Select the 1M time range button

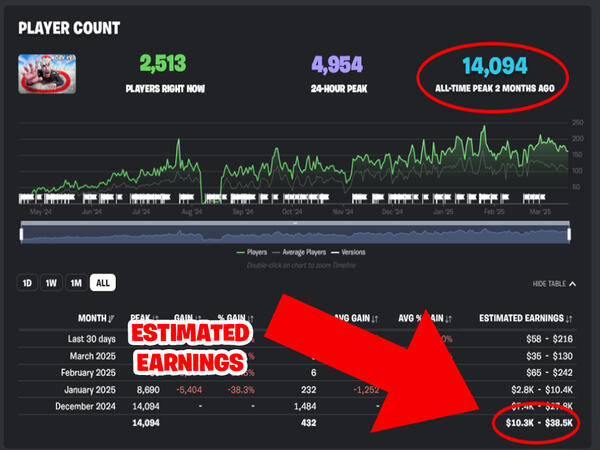coord(76,283)
